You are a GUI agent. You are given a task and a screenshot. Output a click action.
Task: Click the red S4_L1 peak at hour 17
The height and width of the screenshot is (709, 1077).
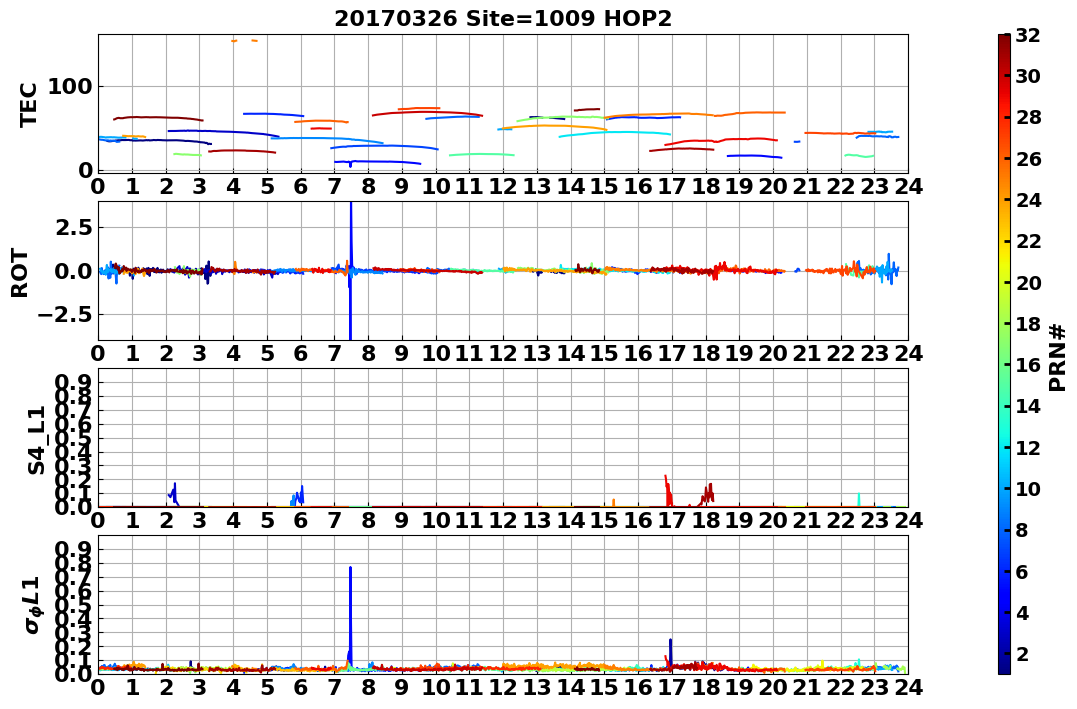(668, 491)
